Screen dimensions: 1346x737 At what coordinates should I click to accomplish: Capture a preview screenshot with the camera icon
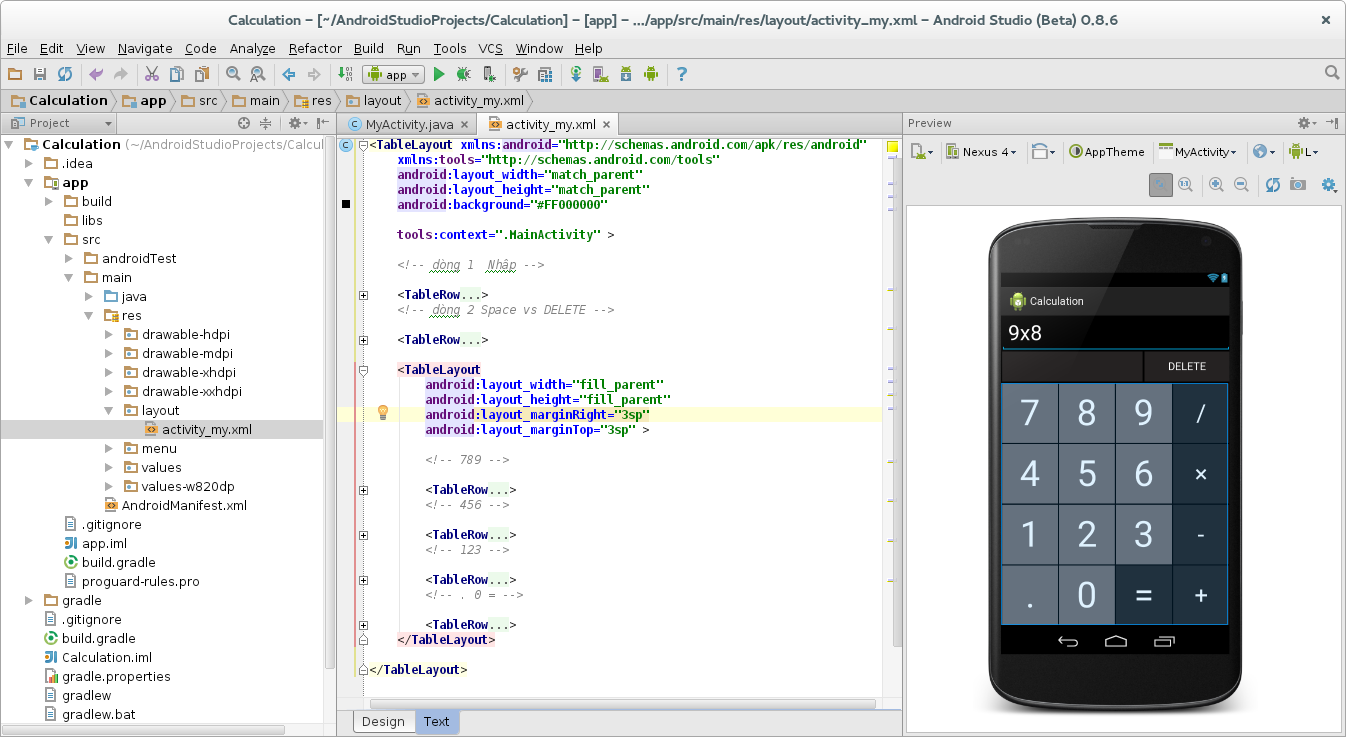pyautogui.click(x=1297, y=184)
